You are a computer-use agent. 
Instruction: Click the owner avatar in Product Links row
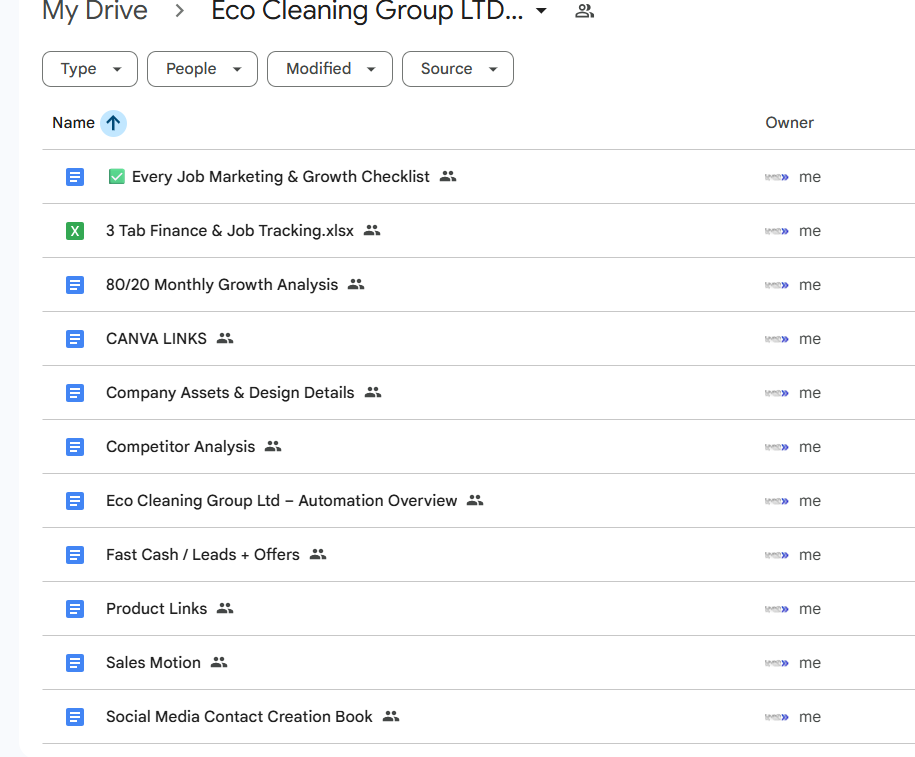point(777,609)
